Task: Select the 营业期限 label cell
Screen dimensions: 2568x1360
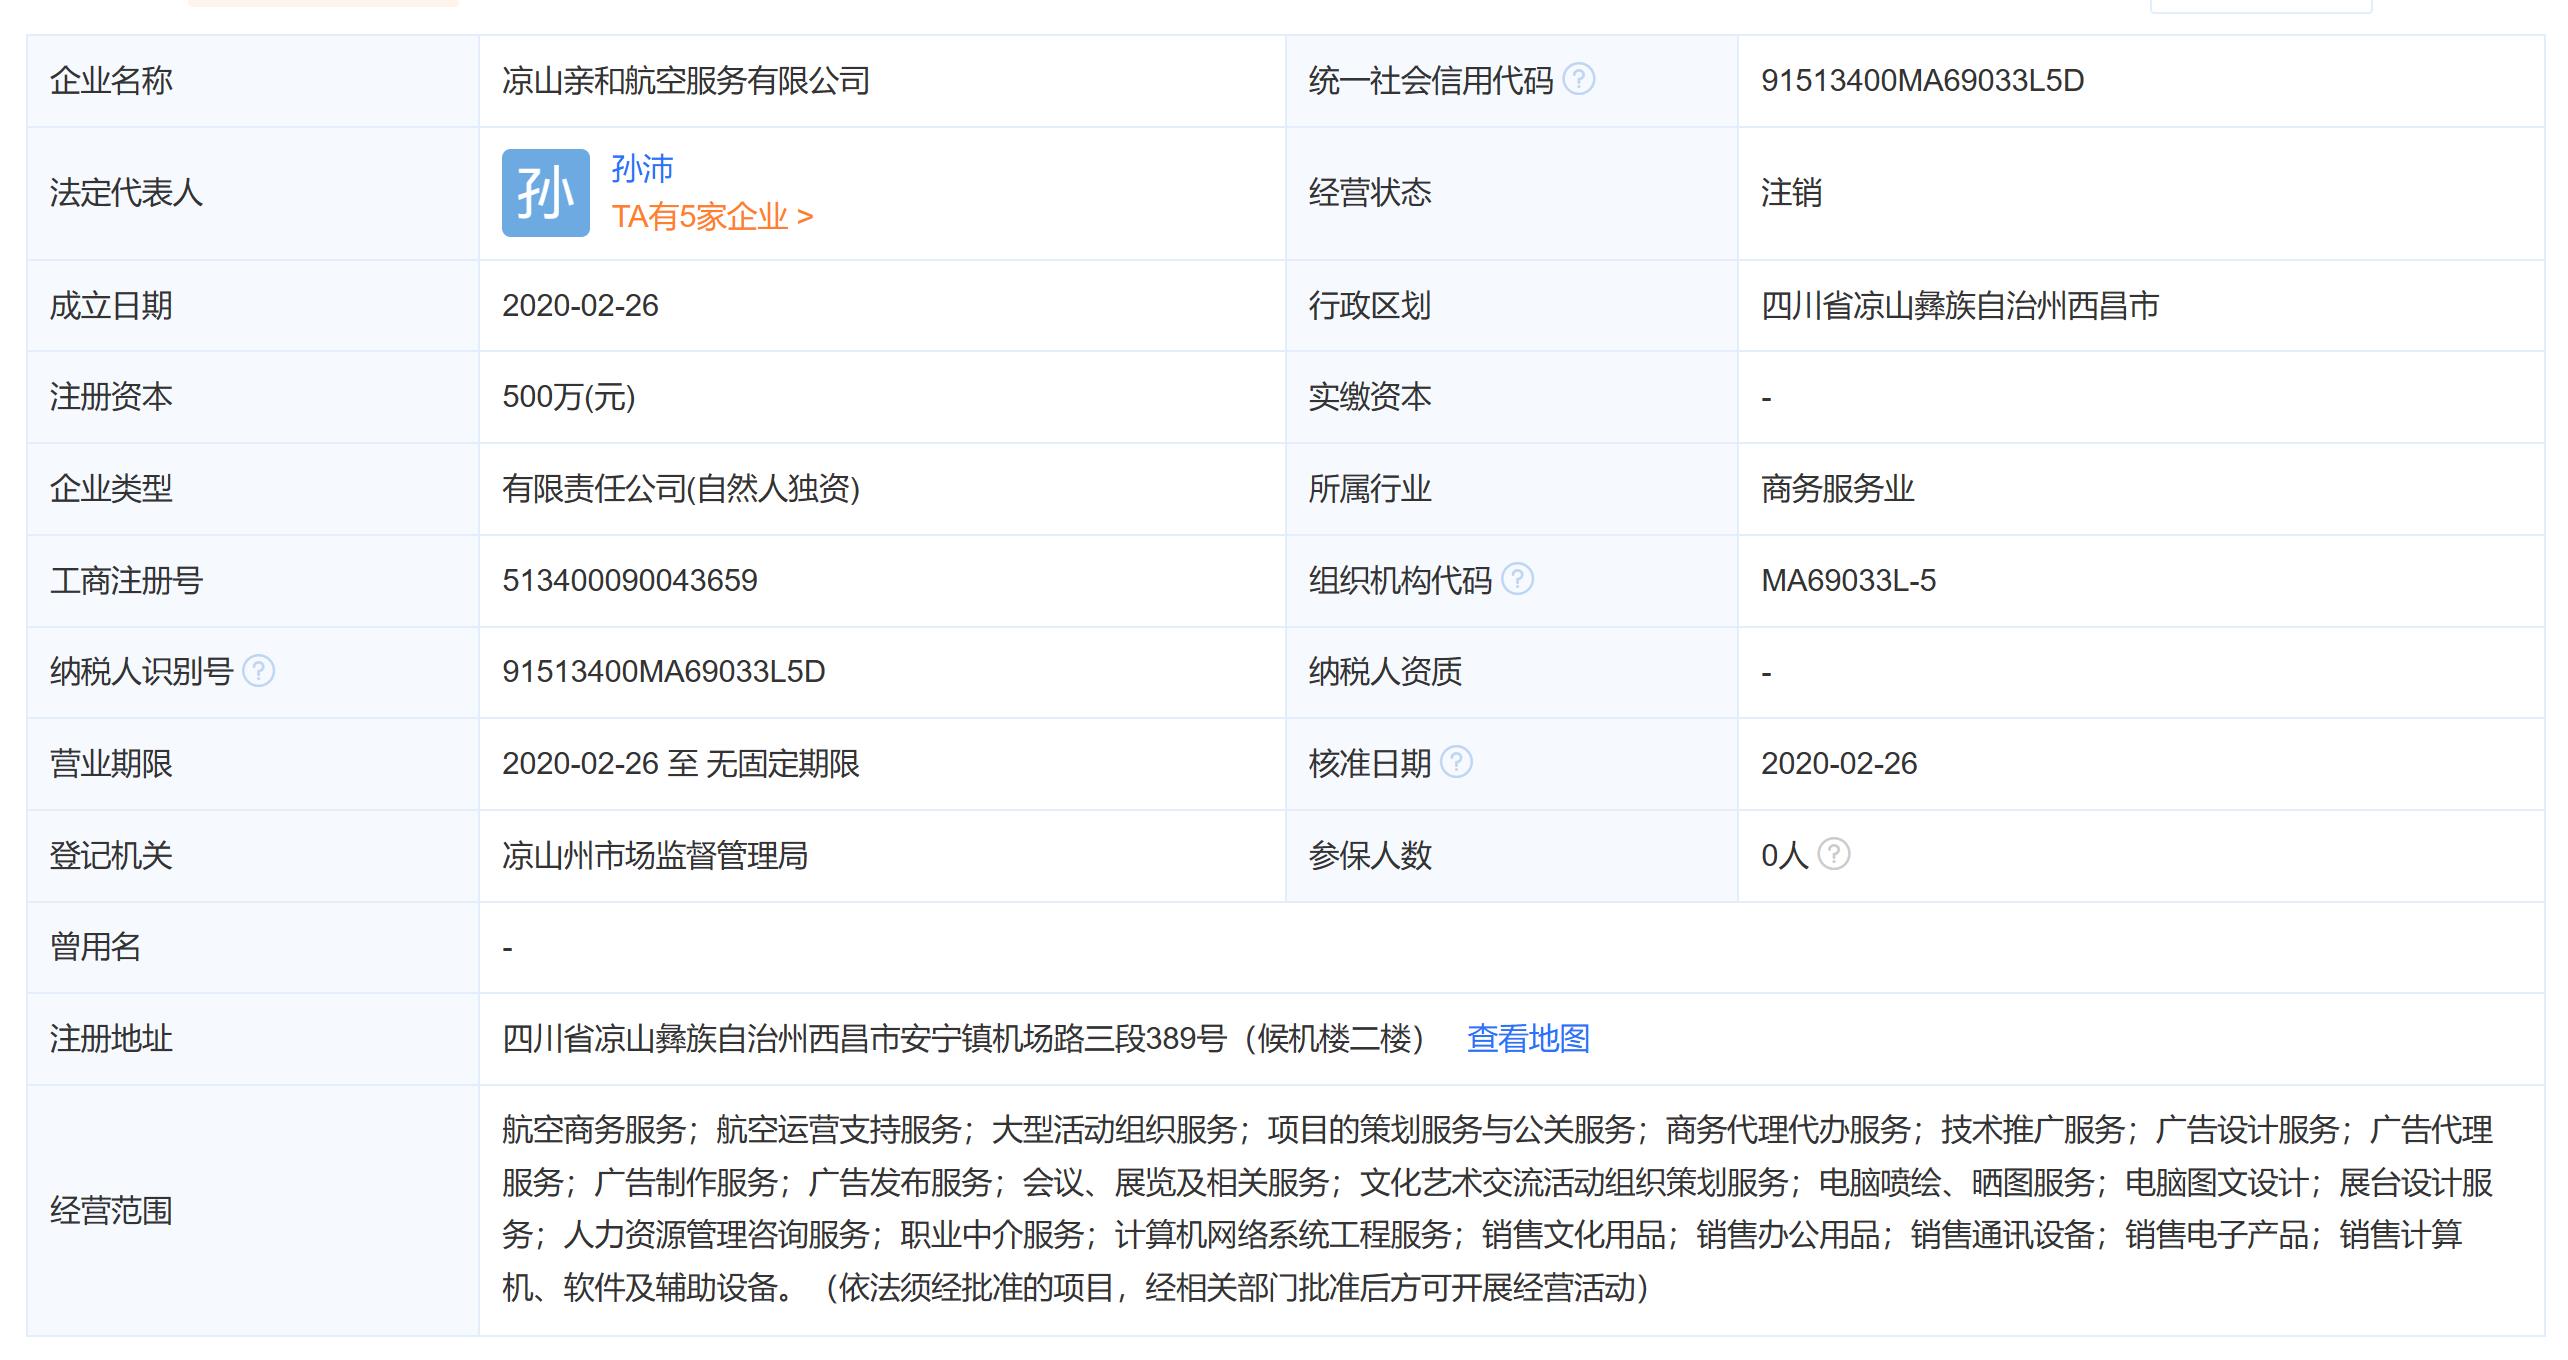Action: point(253,764)
